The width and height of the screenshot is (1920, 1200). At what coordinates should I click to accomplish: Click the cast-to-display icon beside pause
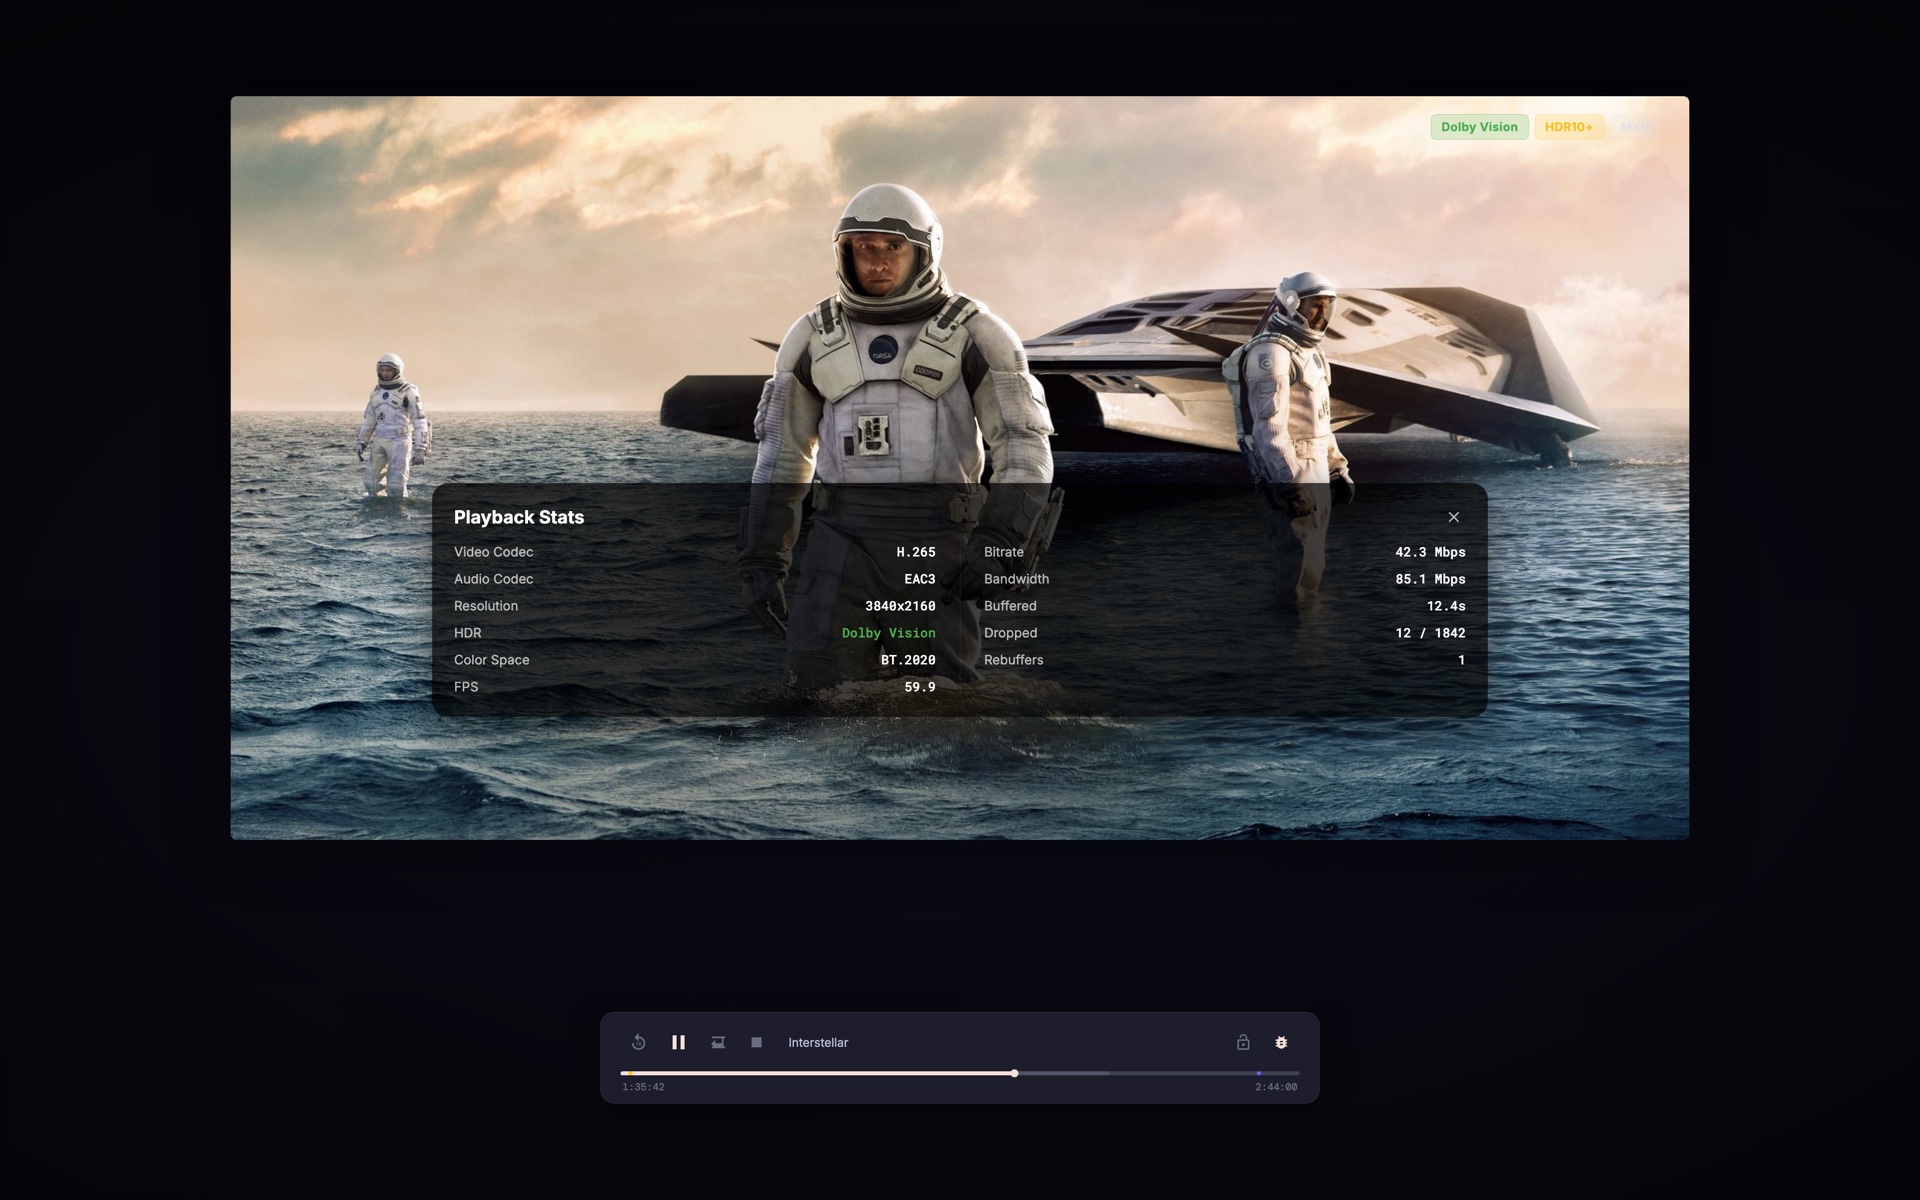pyautogui.click(x=718, y=1042)
